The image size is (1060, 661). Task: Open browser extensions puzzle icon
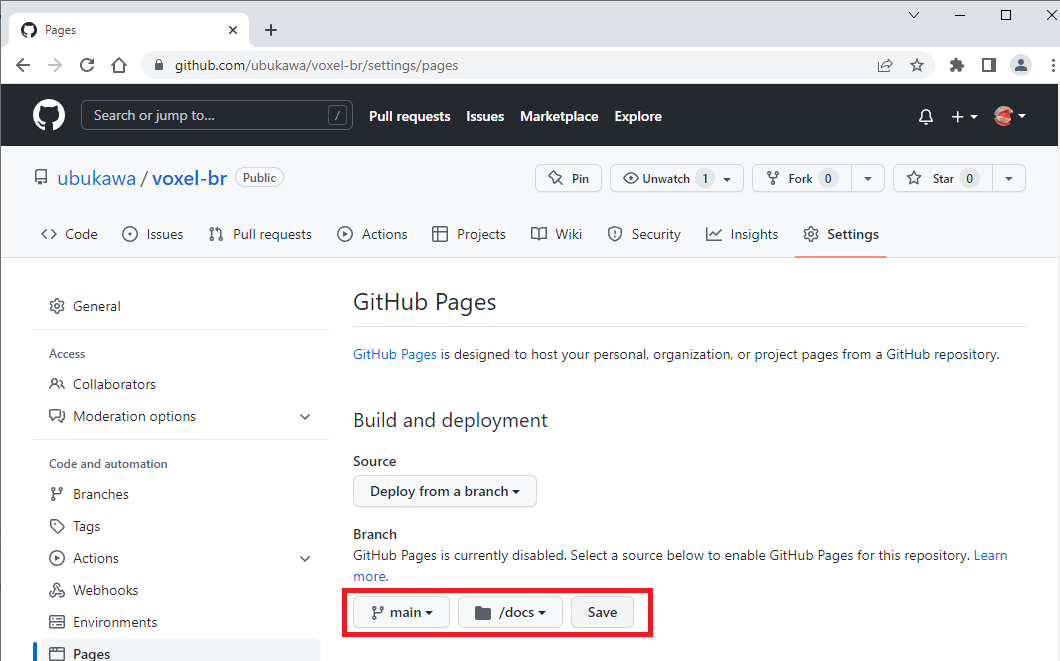coord(957,66)
